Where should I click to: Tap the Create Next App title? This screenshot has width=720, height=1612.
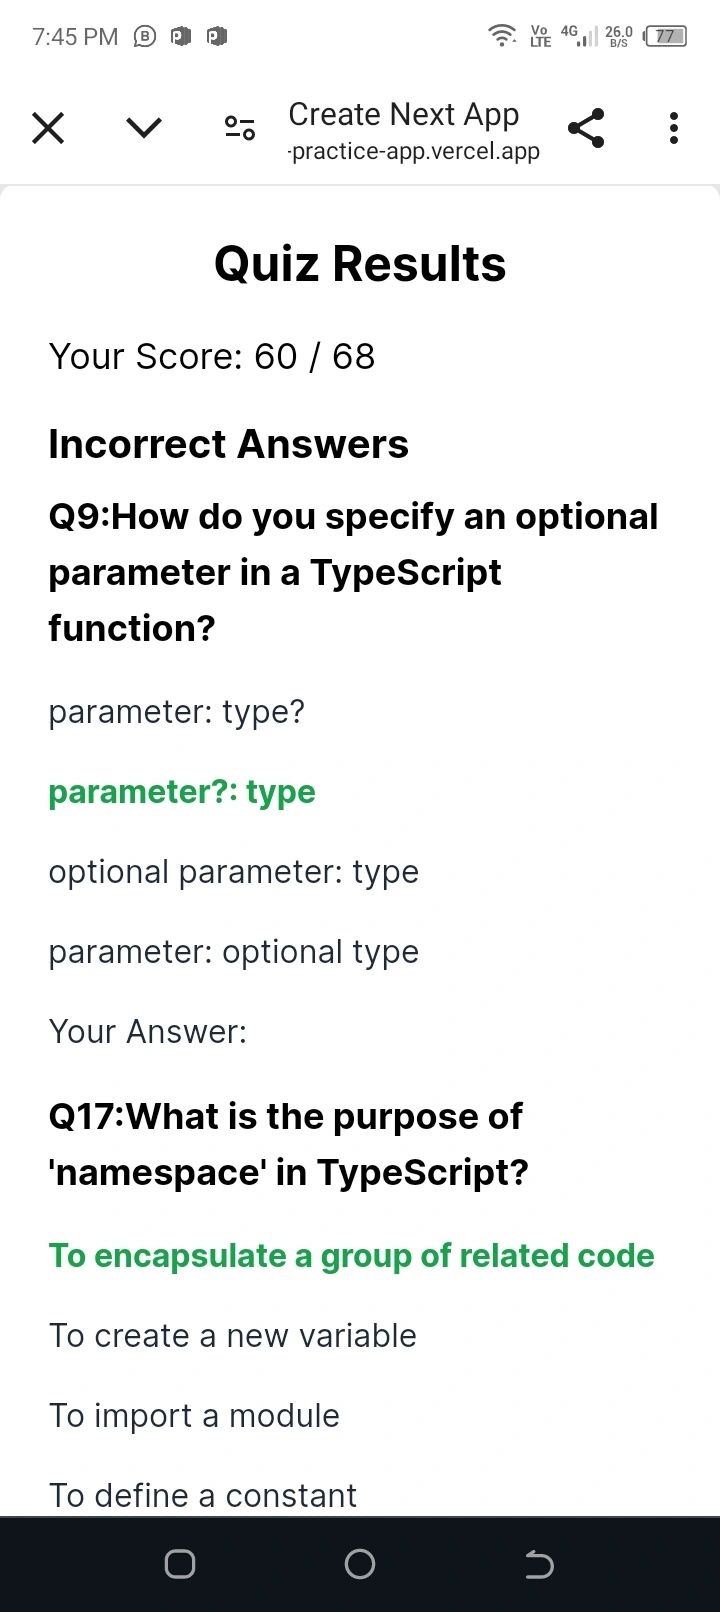[403, 114]
